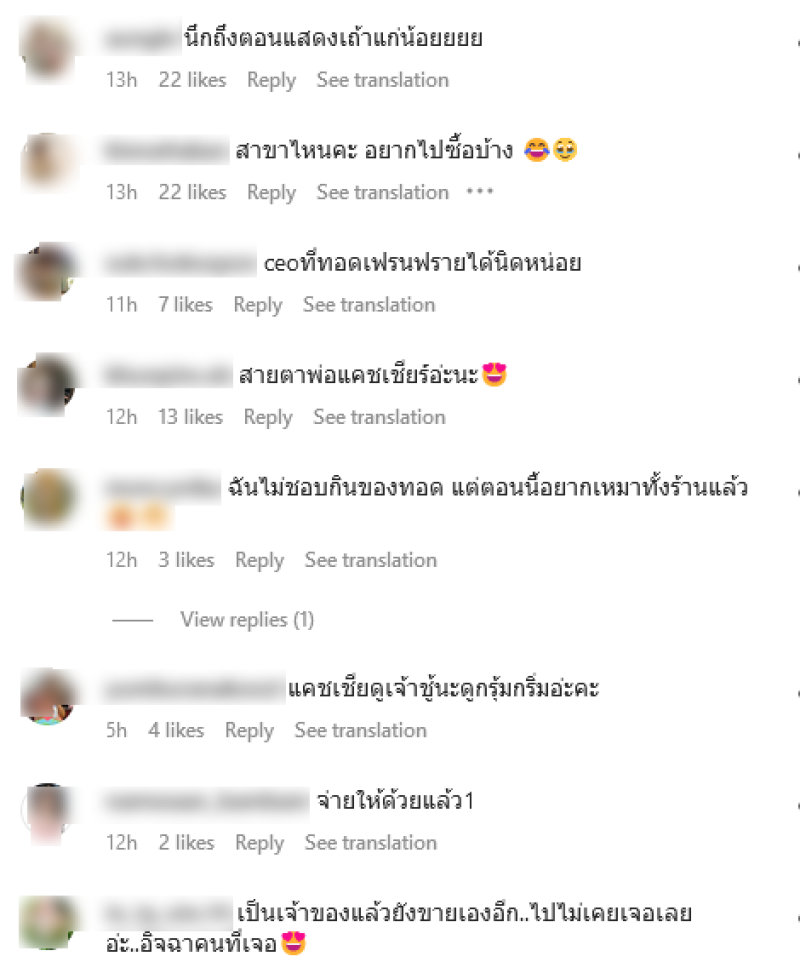The image size is (800, 962).
Task: Click the 13h timestamp on first comment
Action: (x=121, y=80)
